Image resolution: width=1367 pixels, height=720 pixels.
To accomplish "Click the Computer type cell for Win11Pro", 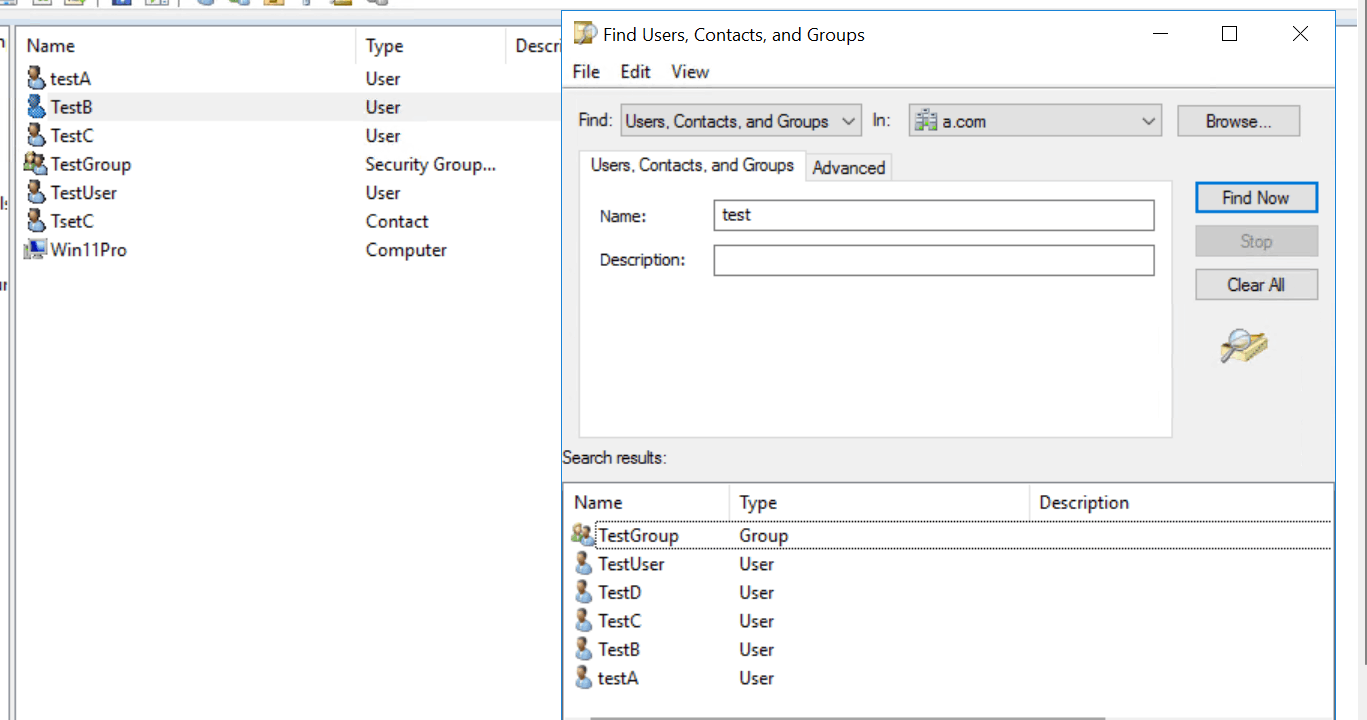I will 406,250.
